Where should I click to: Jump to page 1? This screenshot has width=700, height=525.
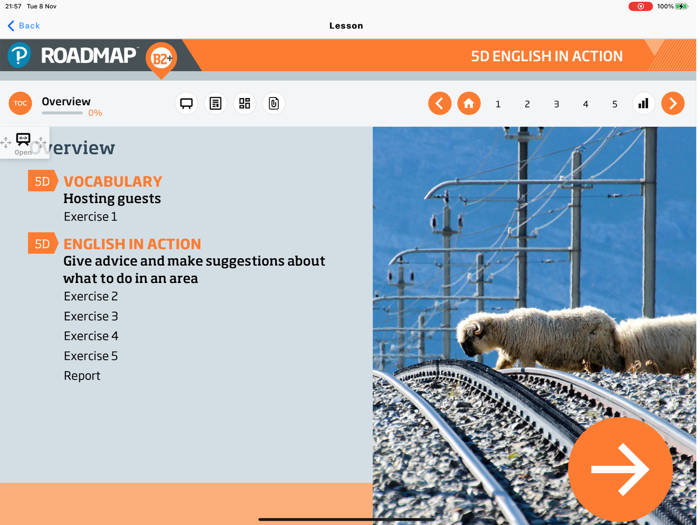click(498, 104)
